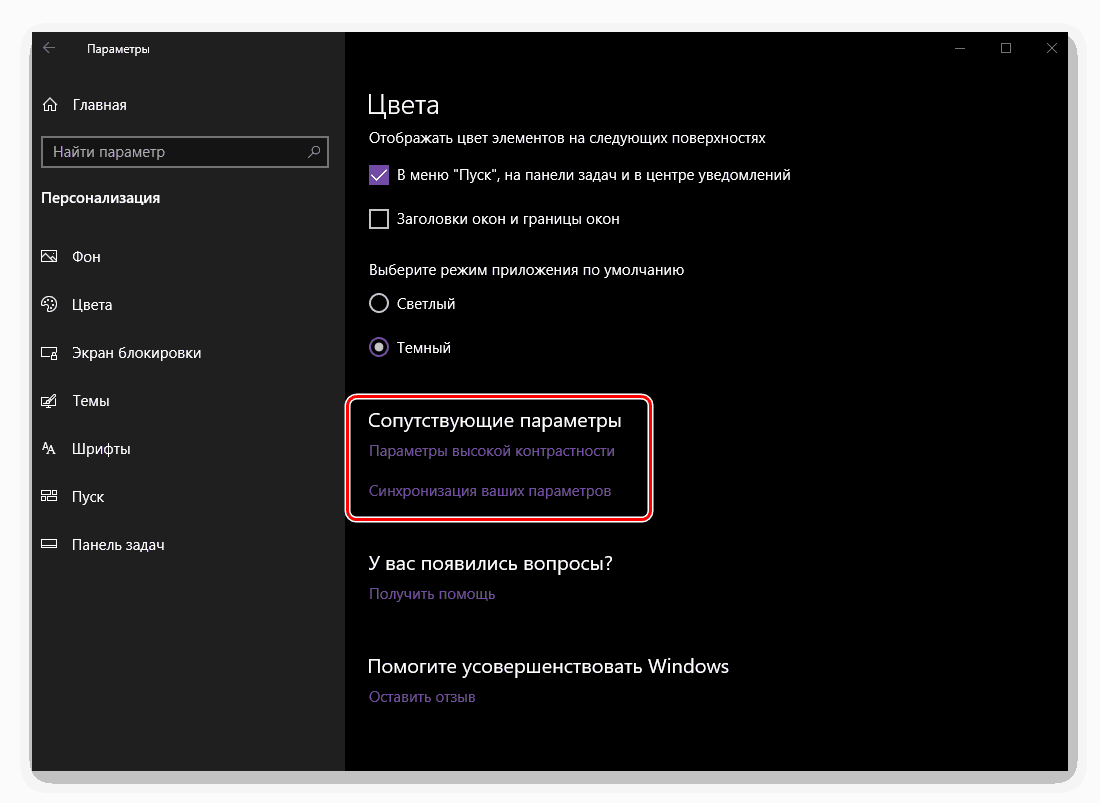Viewport: 1100px width, 803px height.
Task: Open Панель задач settings
Action: pos(118,544)
